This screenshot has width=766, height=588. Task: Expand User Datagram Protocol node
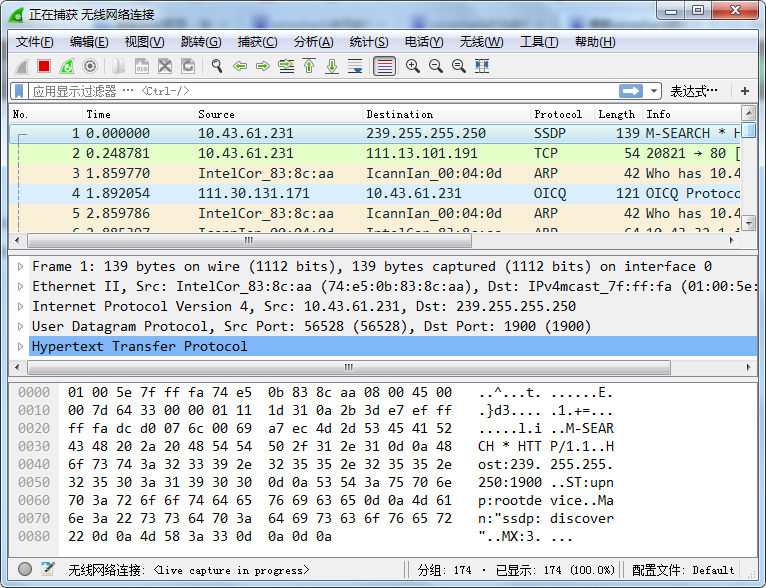pyautogui.click(x=20, y=327)
